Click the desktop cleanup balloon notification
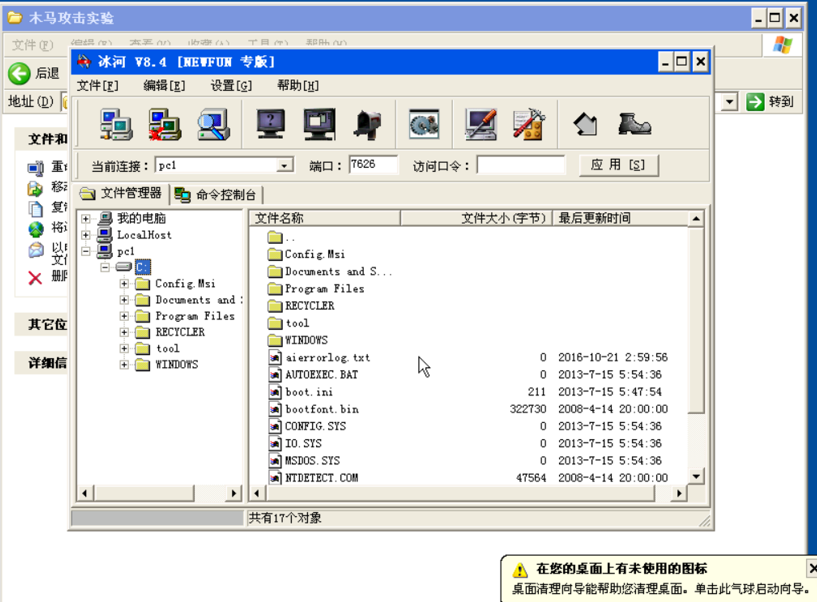Screen dimensions: 817x602 coord(660,579)
